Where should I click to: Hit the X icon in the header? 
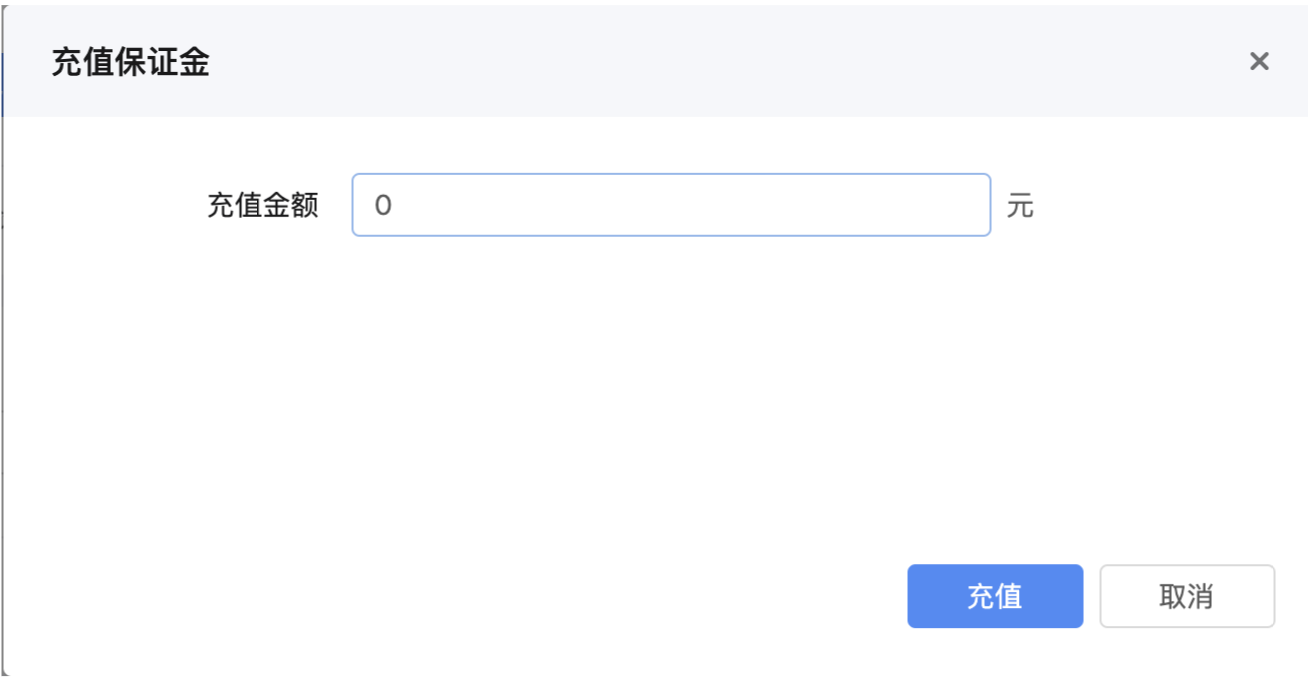tap(1259, 62)
